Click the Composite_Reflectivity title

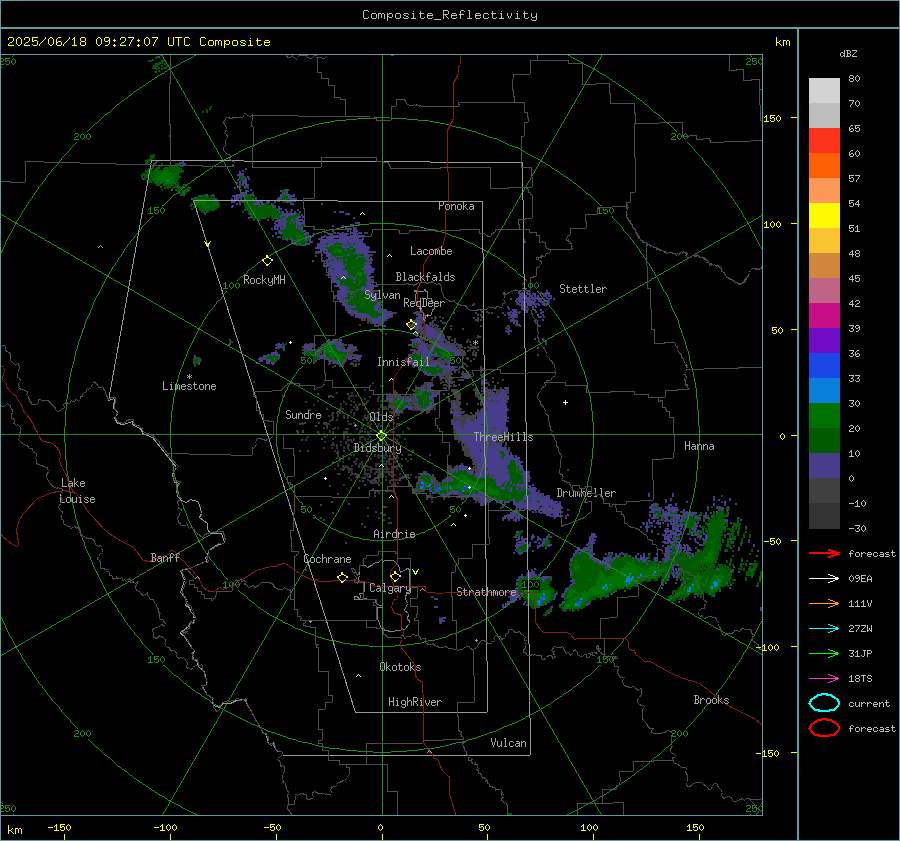(x=450, y=15)
